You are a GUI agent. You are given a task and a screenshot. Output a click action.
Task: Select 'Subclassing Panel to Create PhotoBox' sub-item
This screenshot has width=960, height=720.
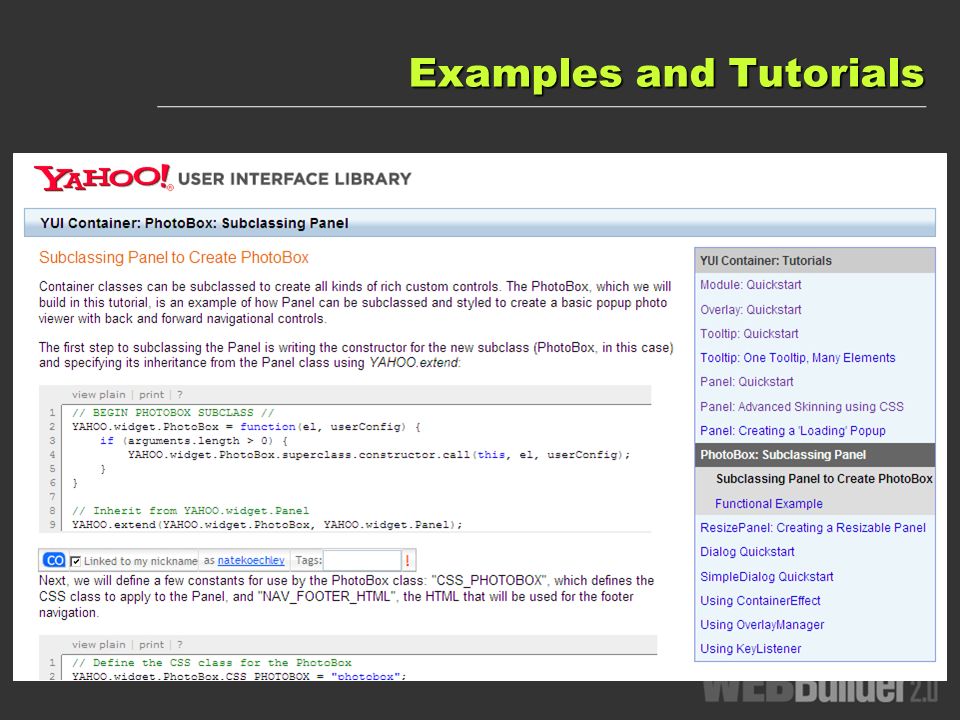tap(824, 479)
